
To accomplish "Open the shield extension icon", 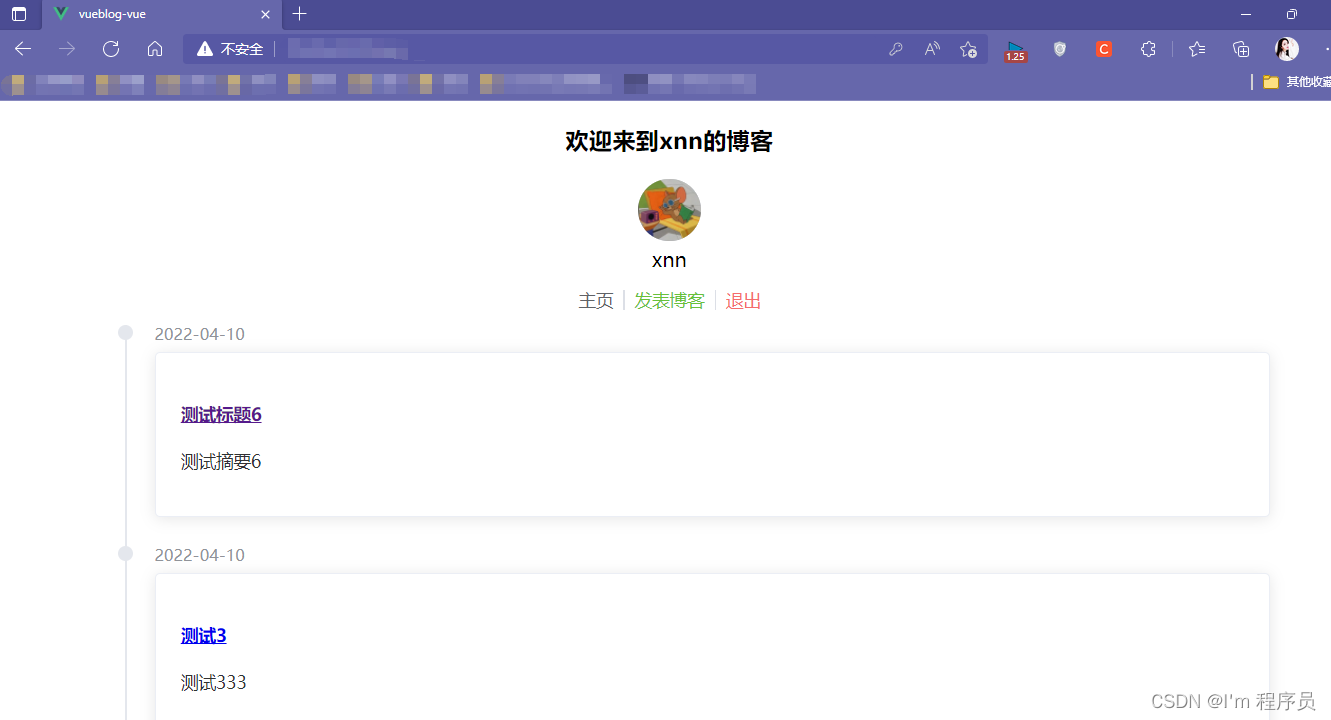I will [1060, 49].
